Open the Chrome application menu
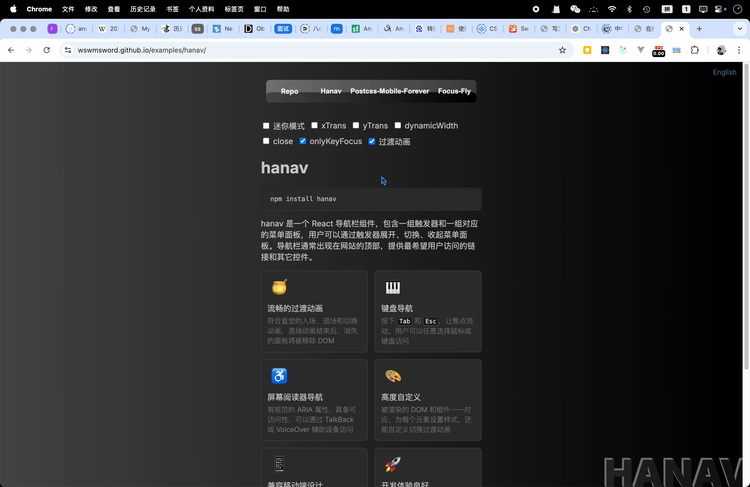750x487 pixels. tap(39, 9)
